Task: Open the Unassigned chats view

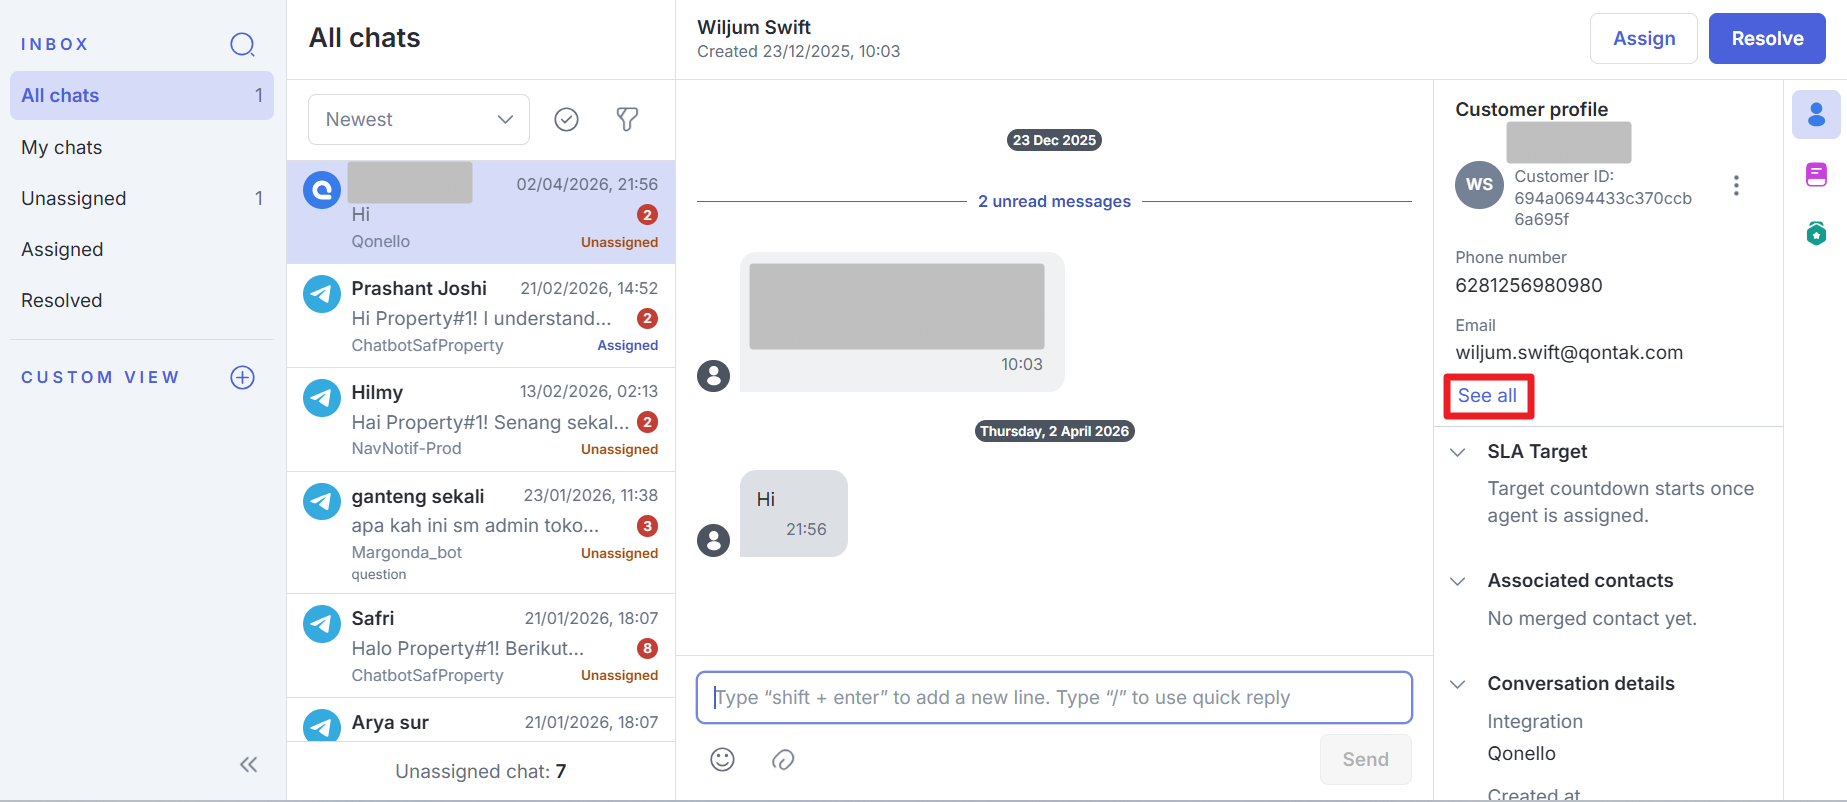Action: (x=74, y=198)
